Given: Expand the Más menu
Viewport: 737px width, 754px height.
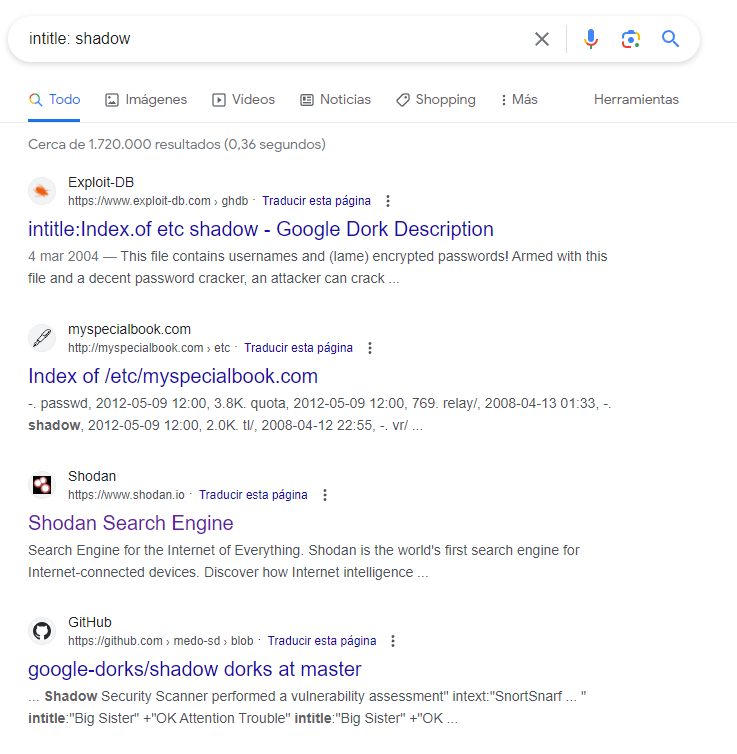Looking at the screenshot, I should (x=519, y=100).
